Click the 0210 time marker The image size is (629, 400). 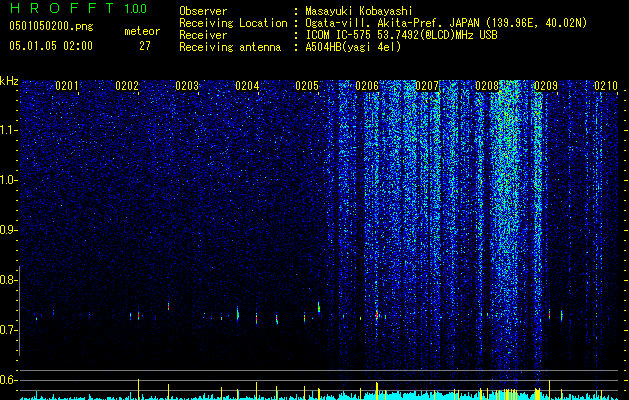(606, 86)
